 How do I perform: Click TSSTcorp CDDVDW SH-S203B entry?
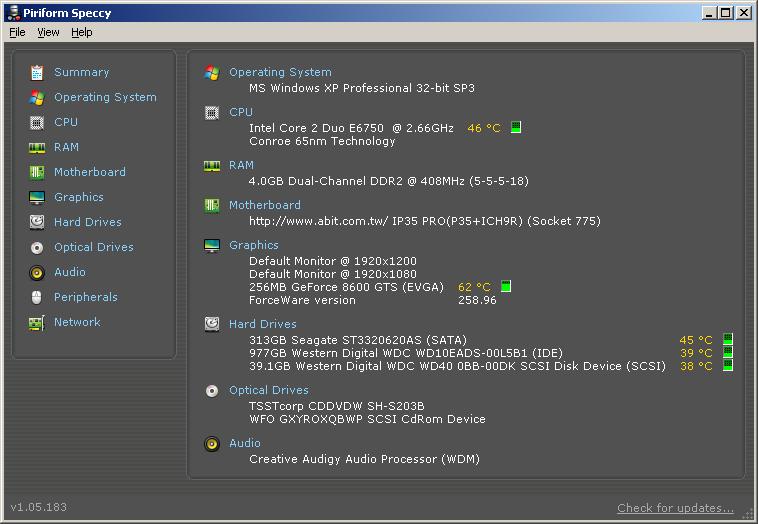pos(337,406)
